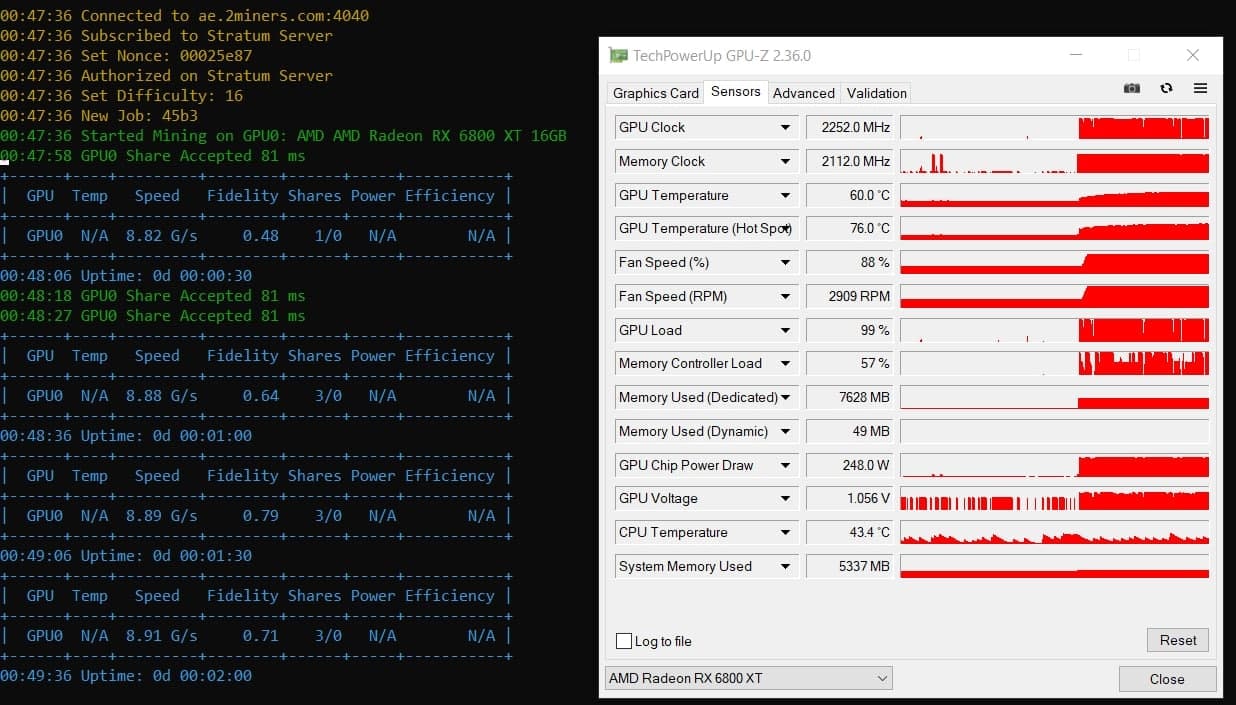This screenshot has height=705, width=1236.
Task: Click the Reset button
Action: [1177, 640]
